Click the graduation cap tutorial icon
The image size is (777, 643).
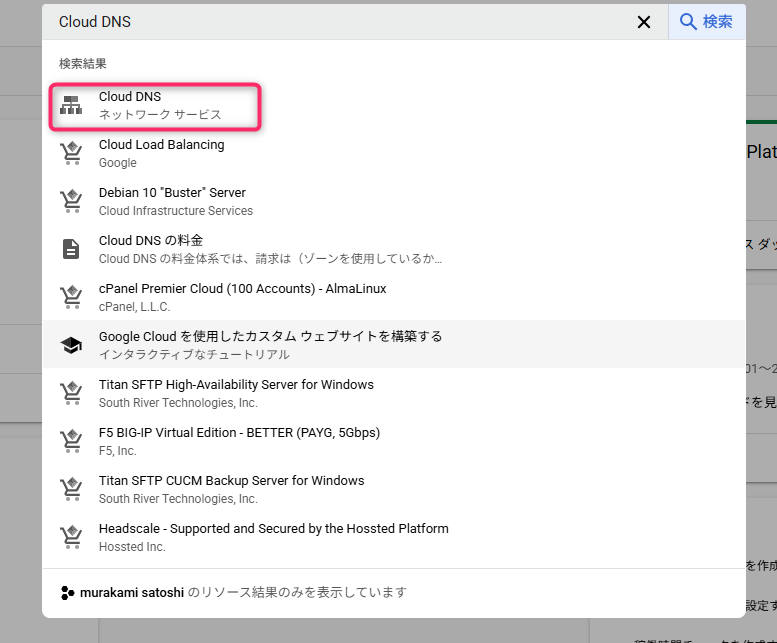pyautogui.click(x=71, y=345)
